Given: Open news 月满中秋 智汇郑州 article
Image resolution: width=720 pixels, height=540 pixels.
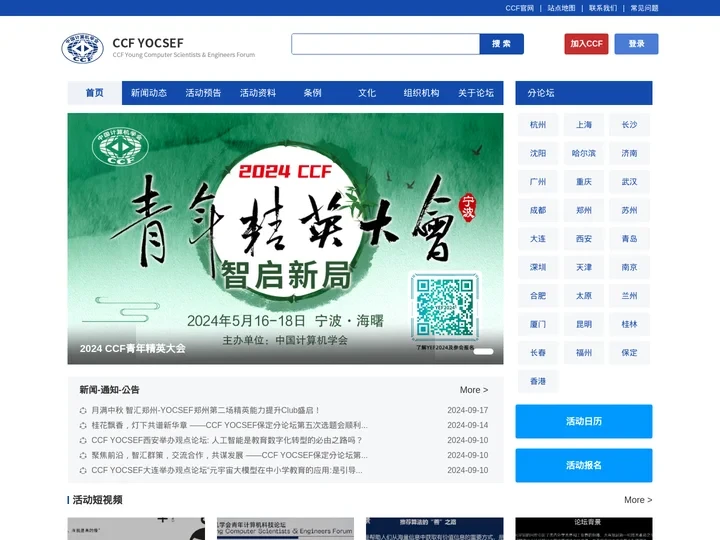Looking at the screenshot, I should pos(205,410).
